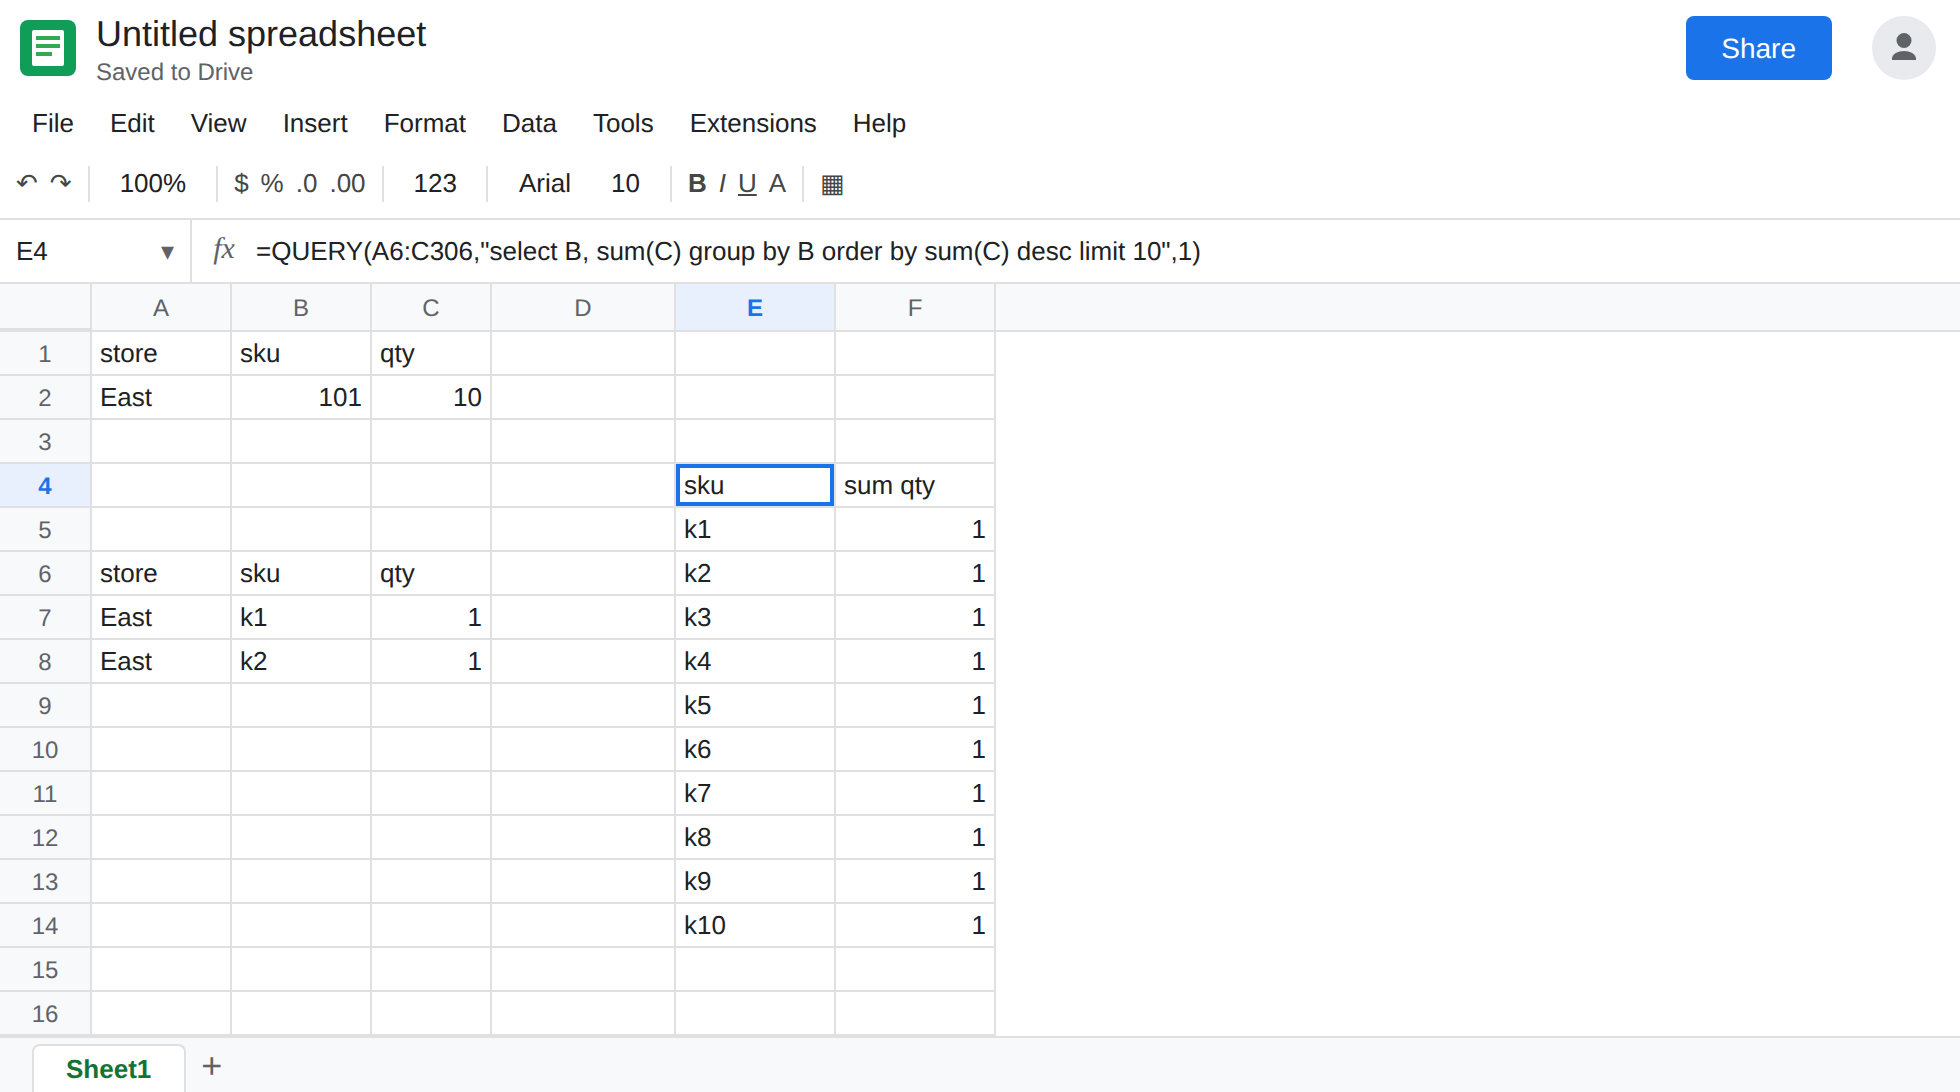Click cell containing 'k5'
The image size is (1960, 1092).
(755, 706)
